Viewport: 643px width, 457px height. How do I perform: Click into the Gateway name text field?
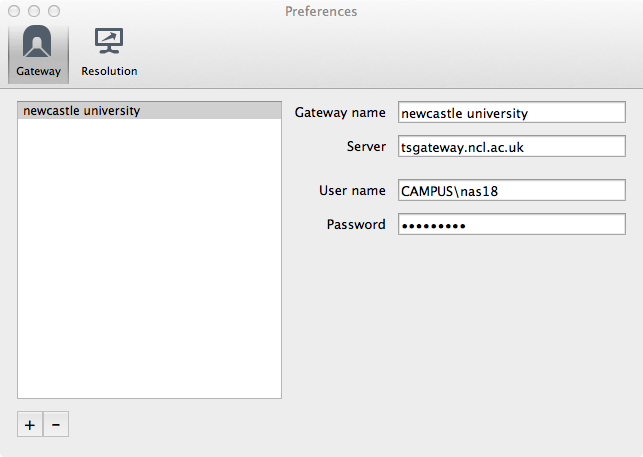(x=511, y=113)
